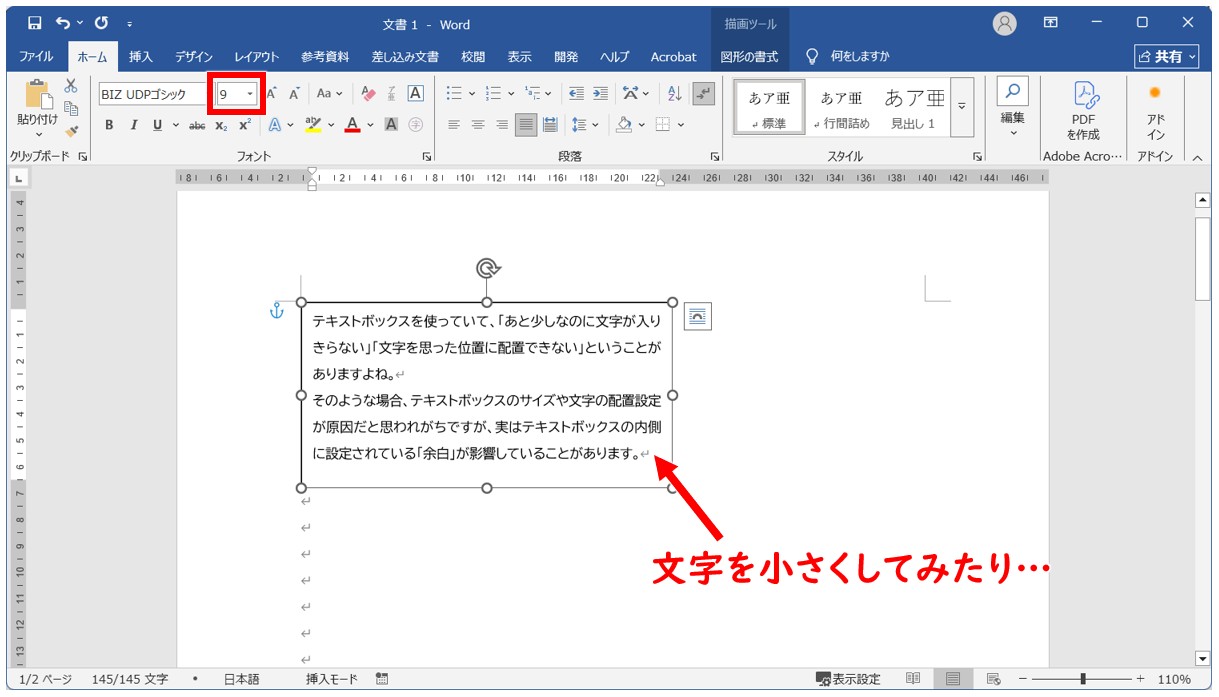
Task: Undo the last action
Action: point(65,23)
